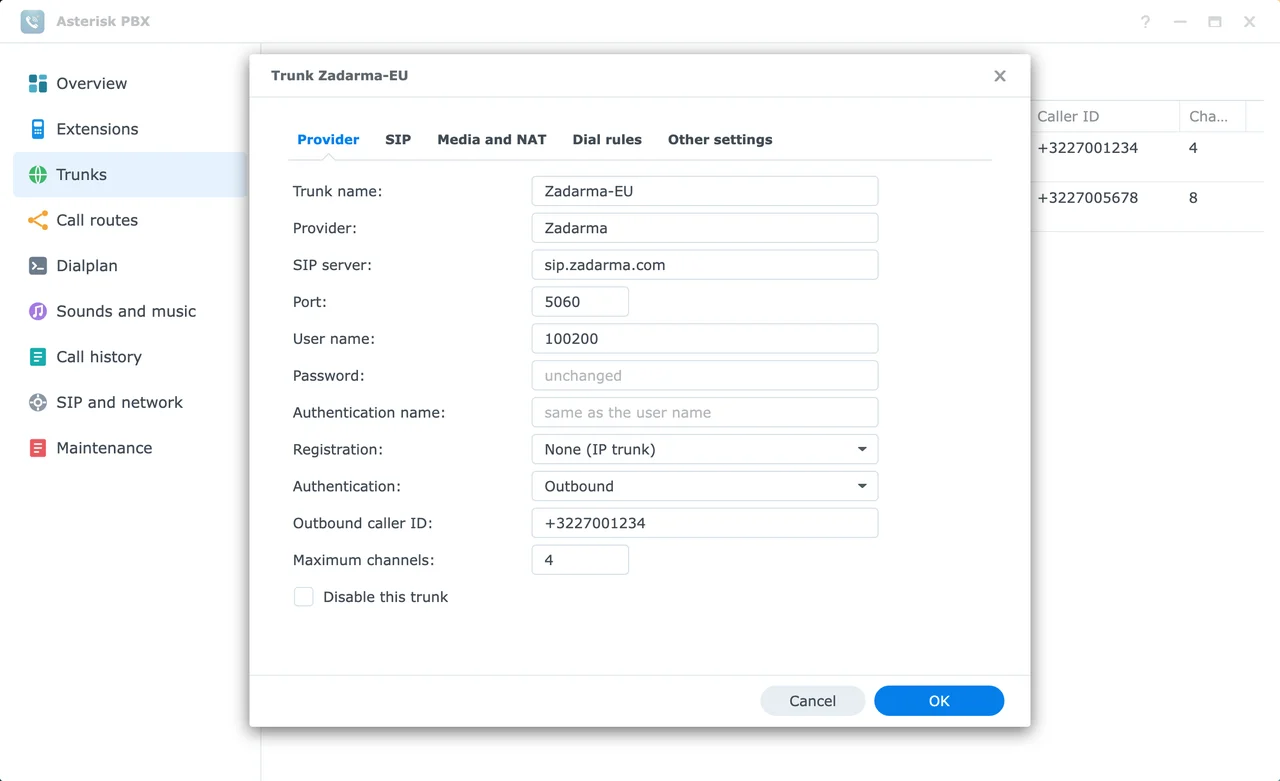Click the Cancel button
1280x781 pixels.
tap(812, 701)
